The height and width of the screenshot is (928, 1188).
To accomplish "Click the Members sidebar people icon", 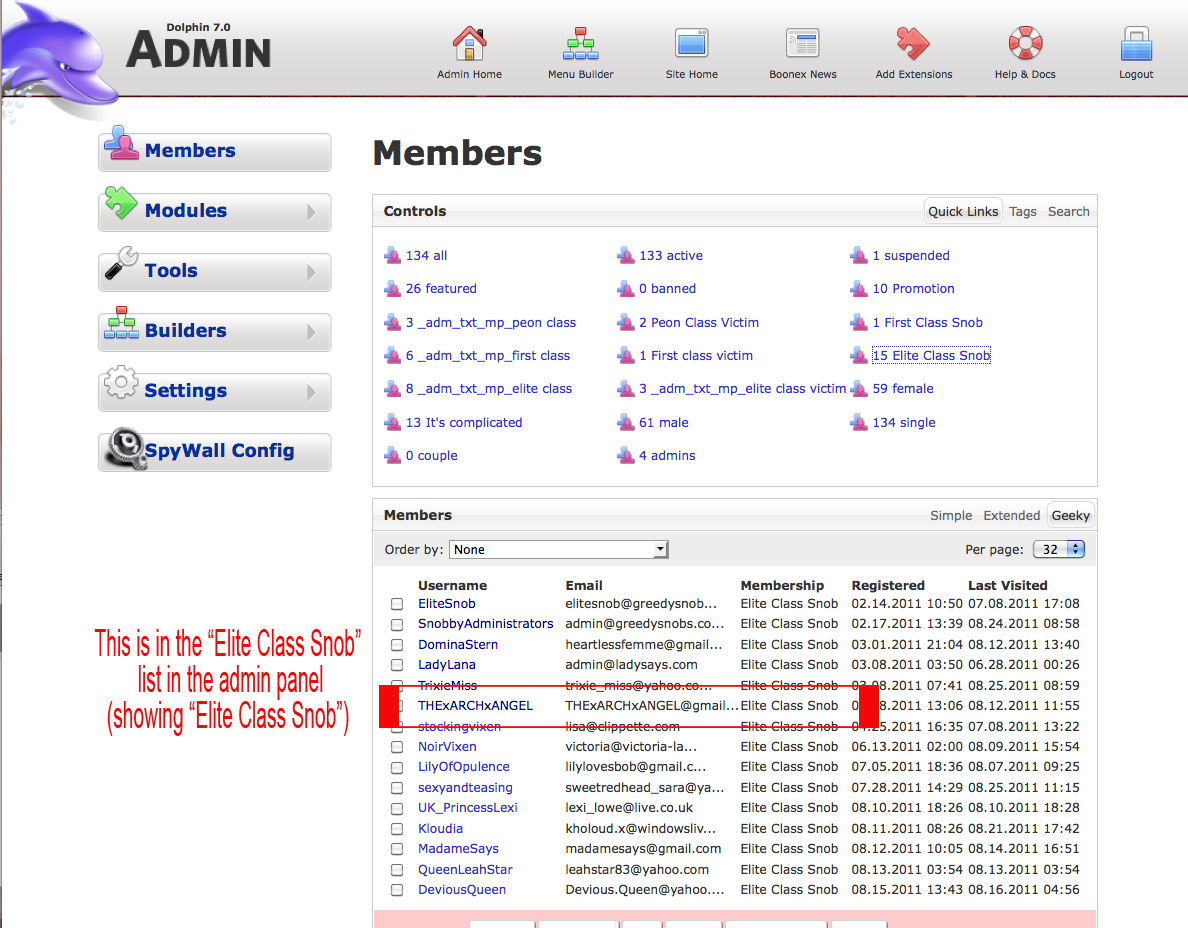I will click(121, 144).
